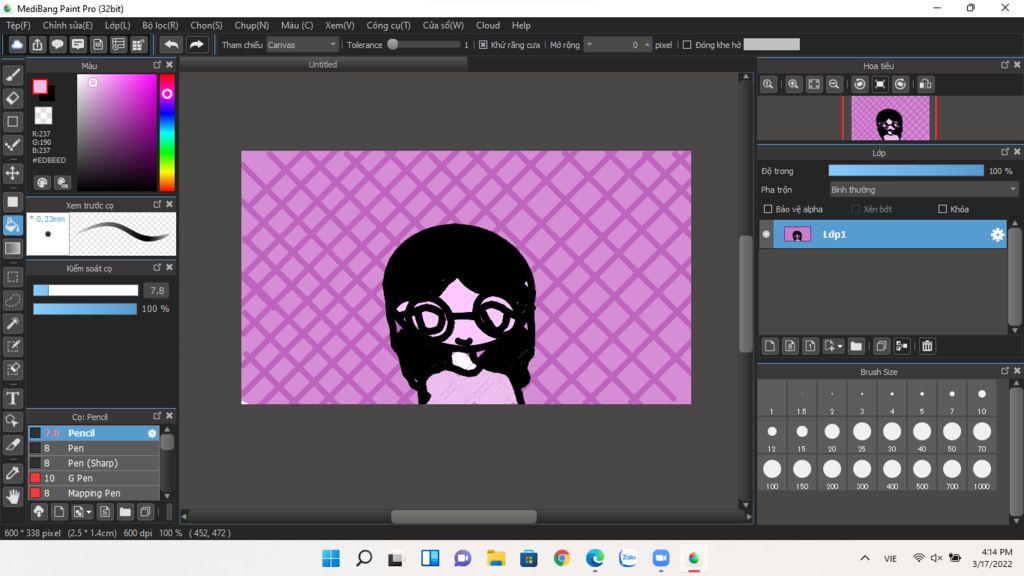1024x576 pixels.
Task: Check the Bảo vệ alpha option
Action: [x=768, y=209]
